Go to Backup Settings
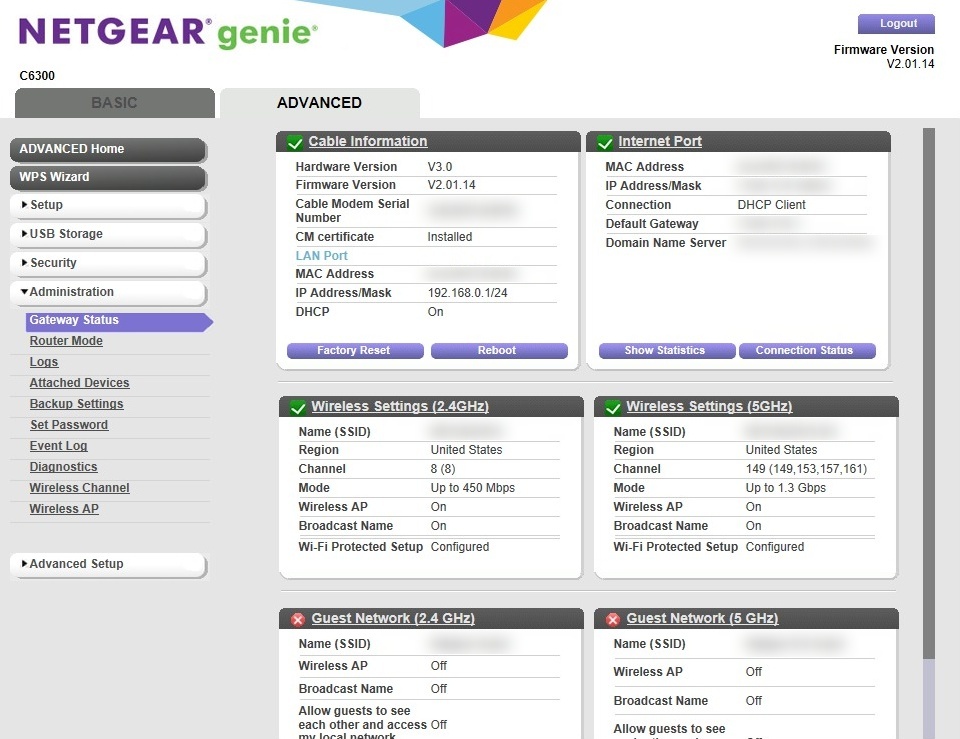Viewport: 960px width, 739px height. click(x=77, y=404)
